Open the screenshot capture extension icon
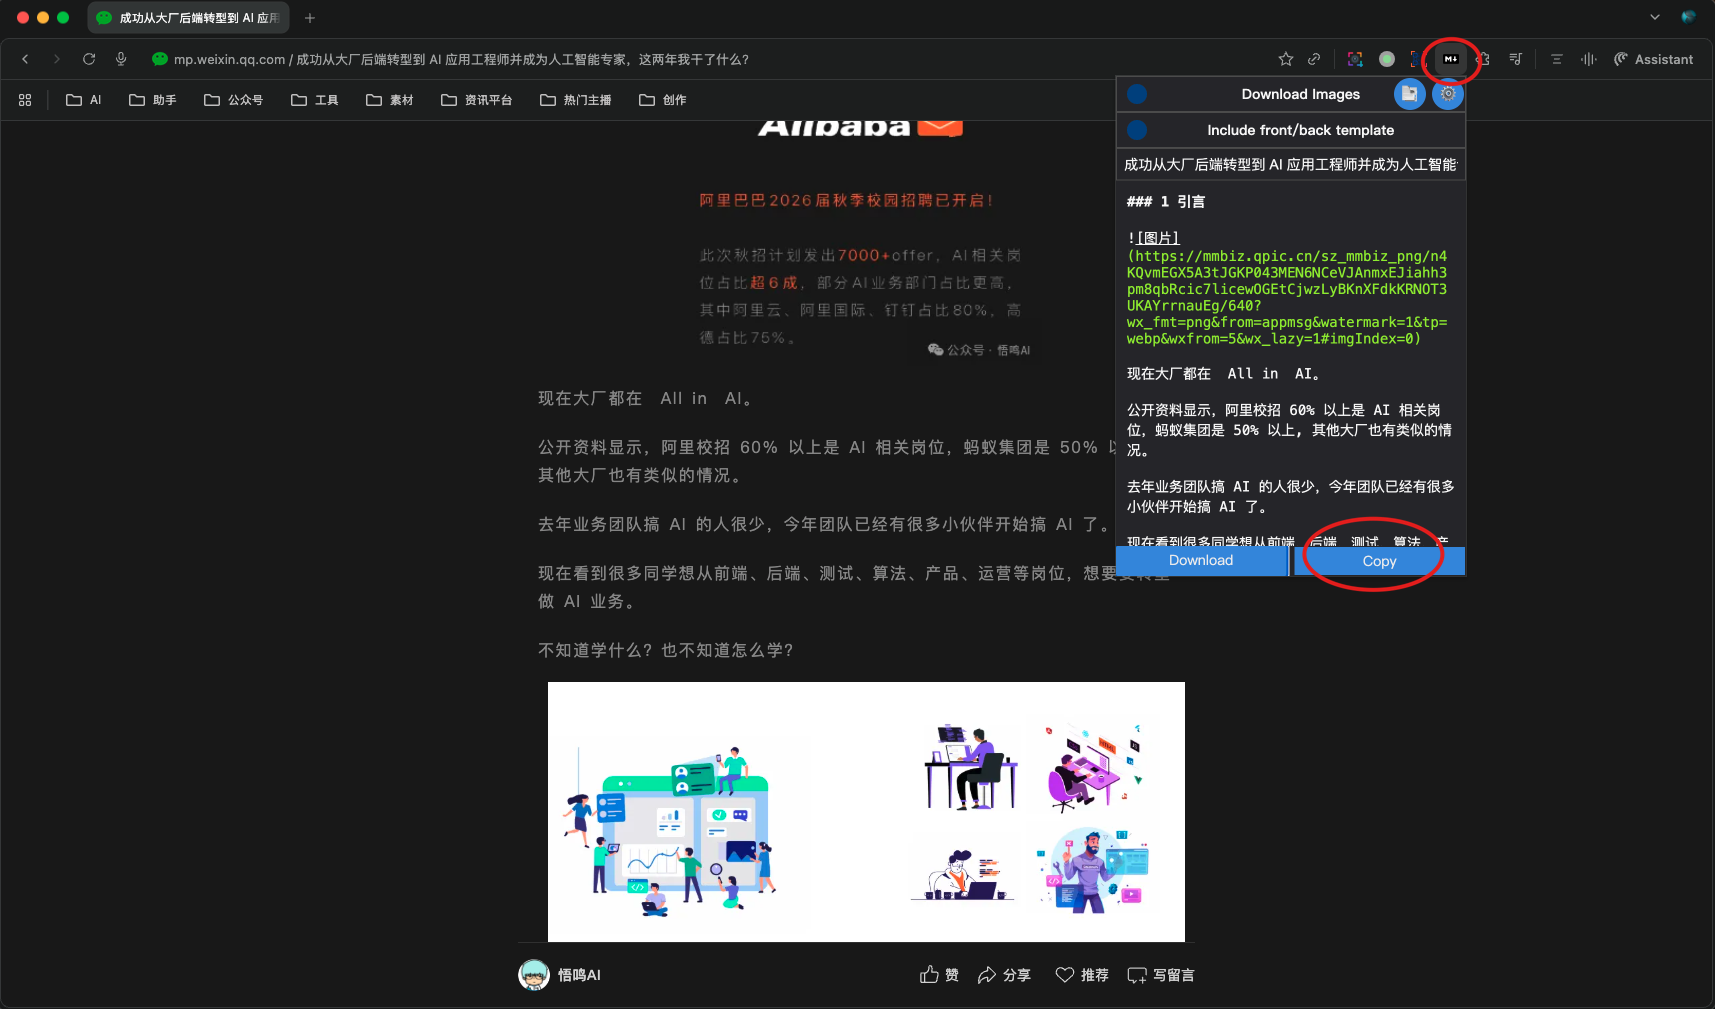The height and width of the screenshot is (1009, 1715). [1355, 59]
